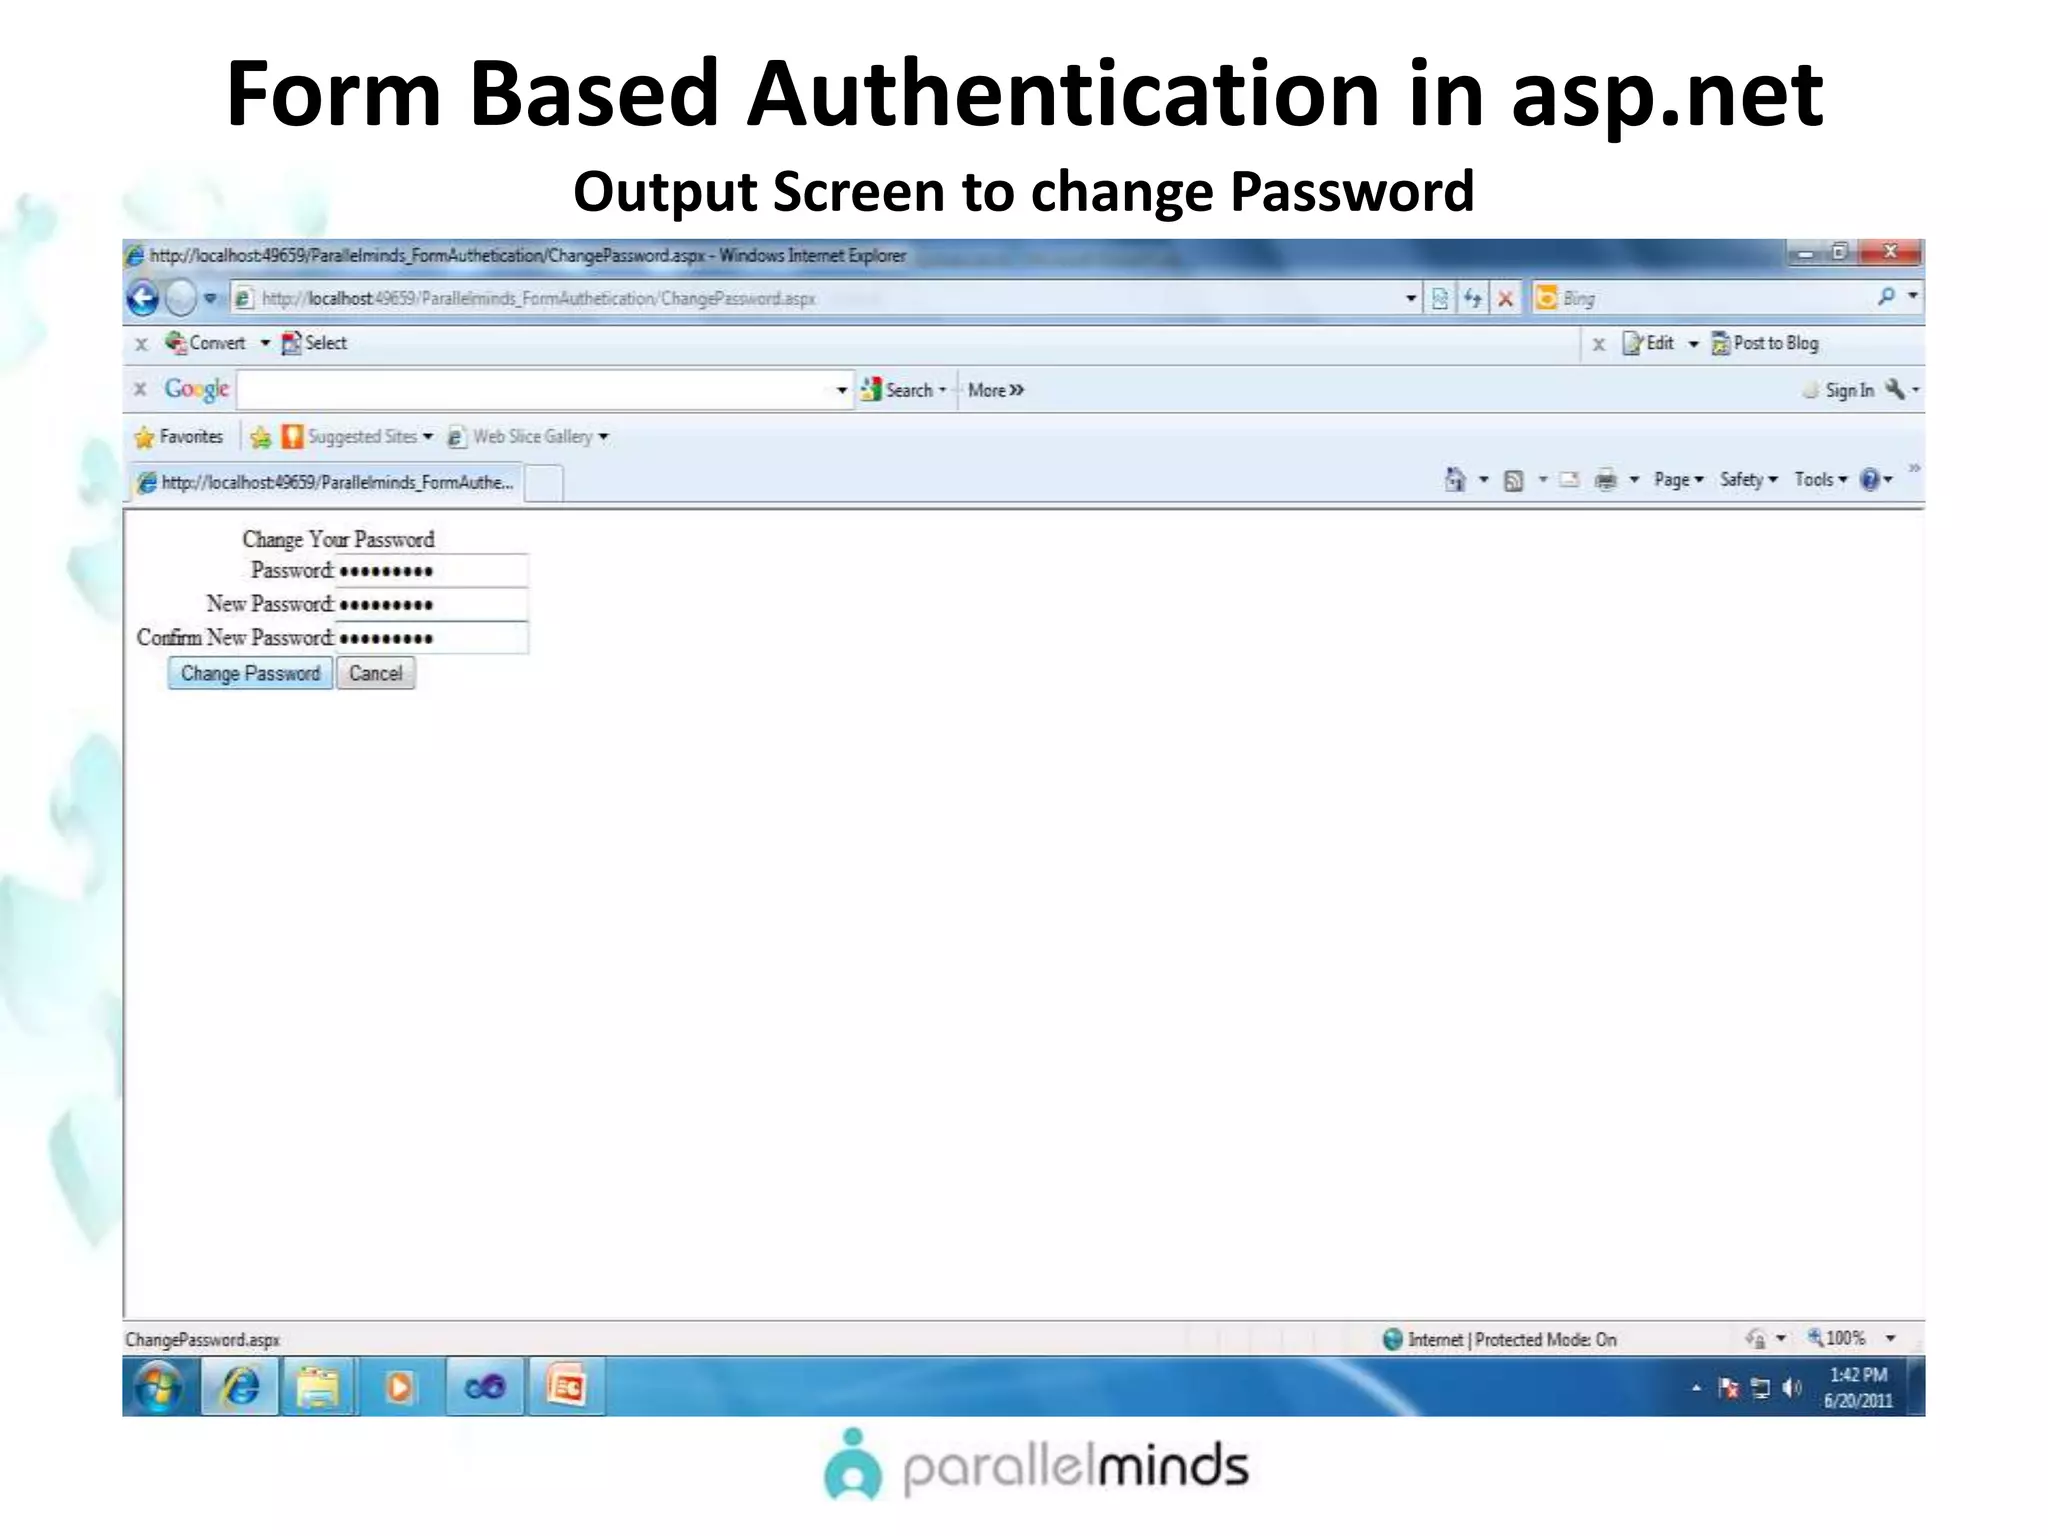Open Internet Explorer from the taskbar
2048x1536 pixels.
click(x=240, y=1387)
